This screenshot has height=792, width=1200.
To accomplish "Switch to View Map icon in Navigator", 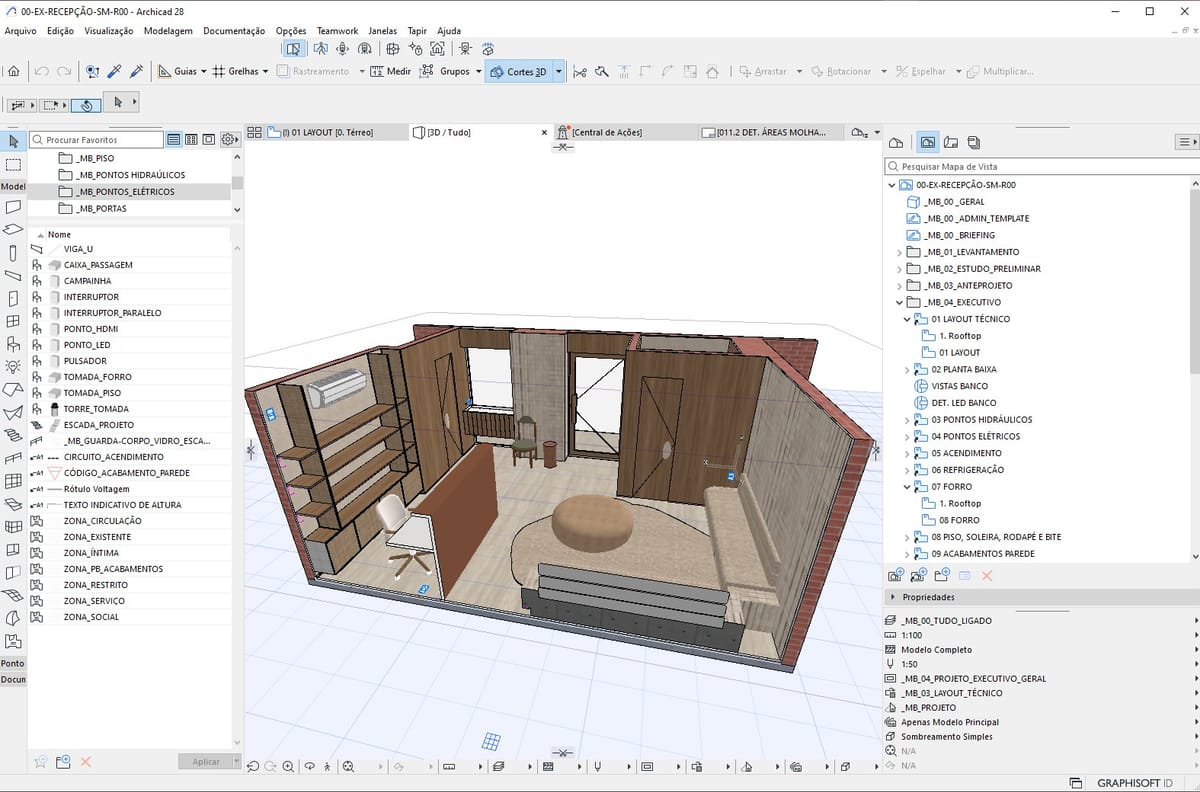I will 928,142.
